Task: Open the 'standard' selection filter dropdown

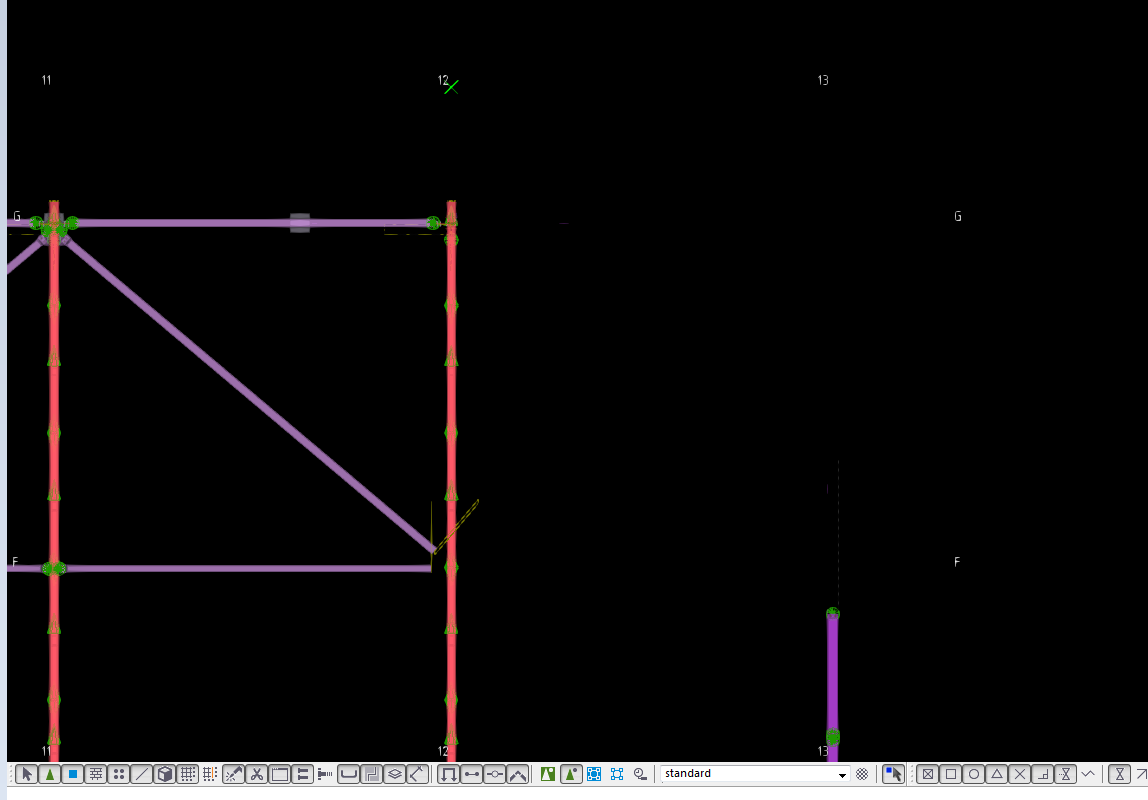Action: coord(843,774)
